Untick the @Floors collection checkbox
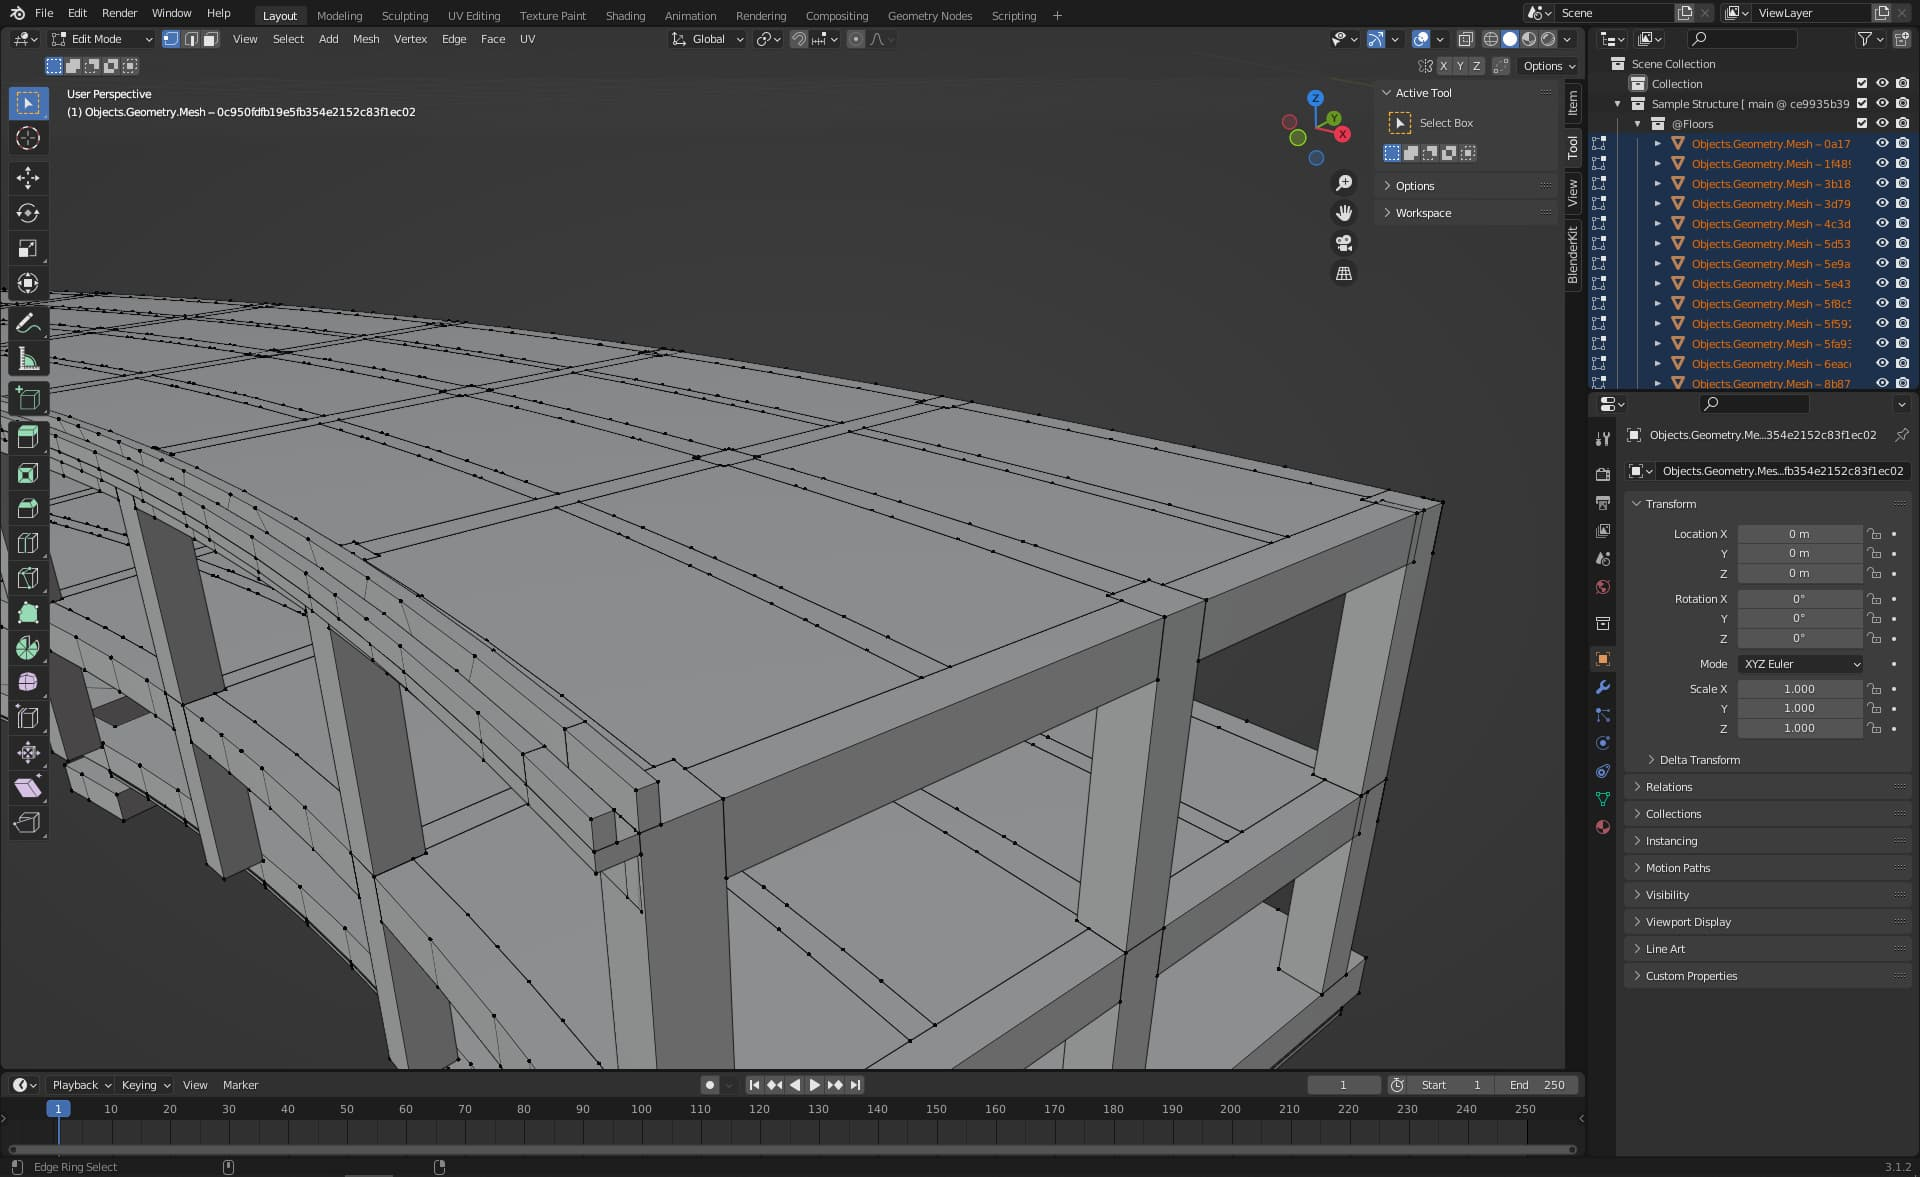1920x1177 pixels. click(x=1862, y=124)
